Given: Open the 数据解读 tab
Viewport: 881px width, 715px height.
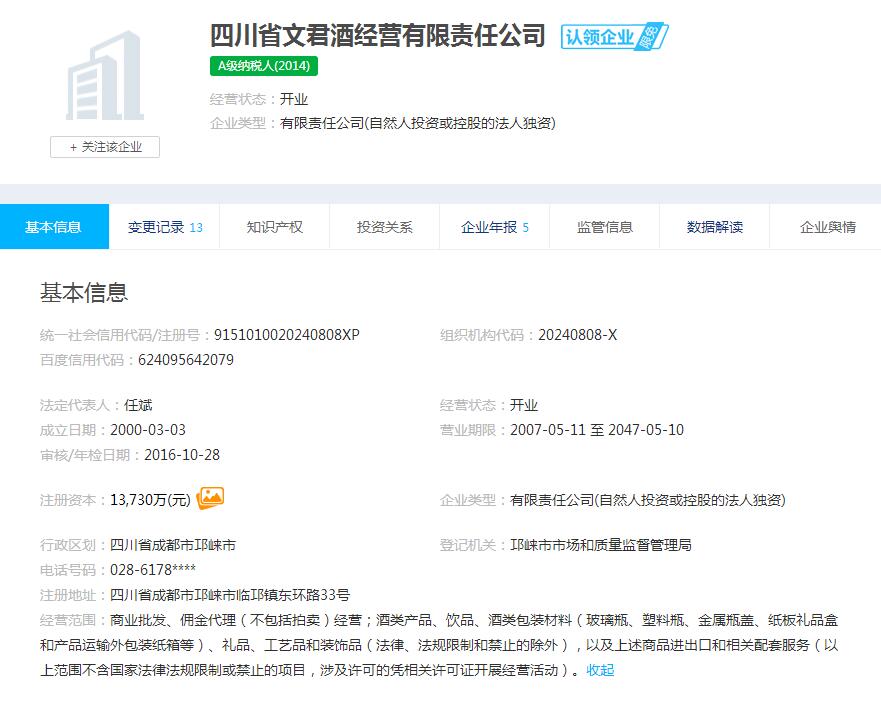Looking at the screenshot, I should coord(715,227).
